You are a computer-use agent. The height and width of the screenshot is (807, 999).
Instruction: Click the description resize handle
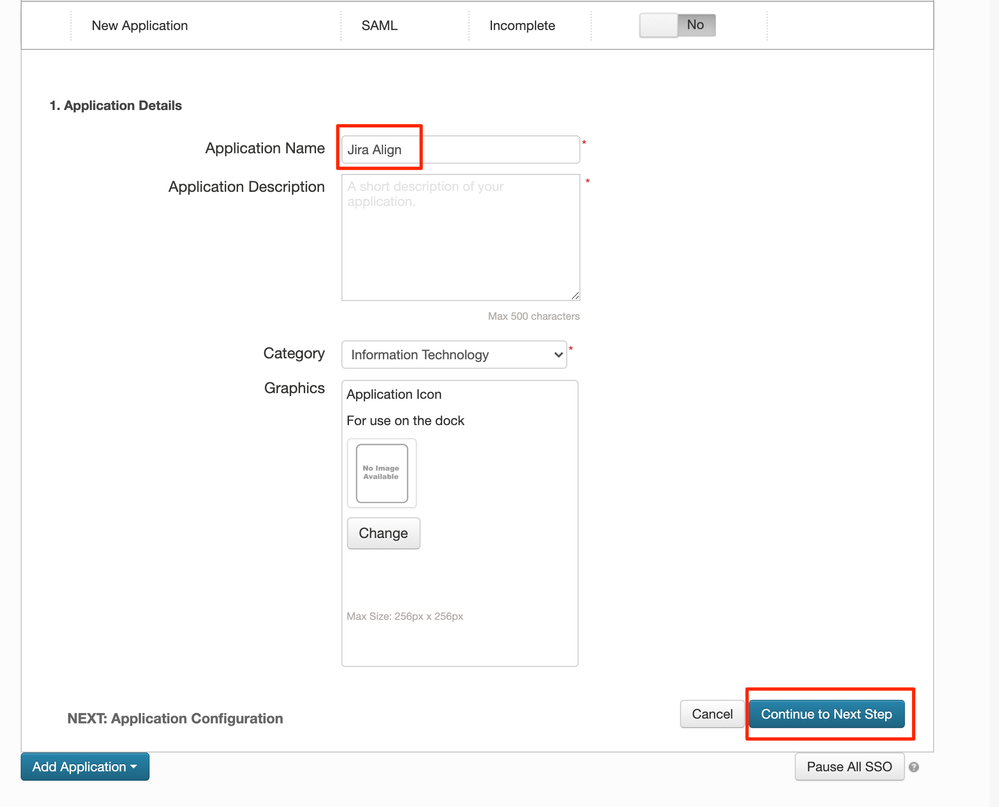tap(575, 296)
